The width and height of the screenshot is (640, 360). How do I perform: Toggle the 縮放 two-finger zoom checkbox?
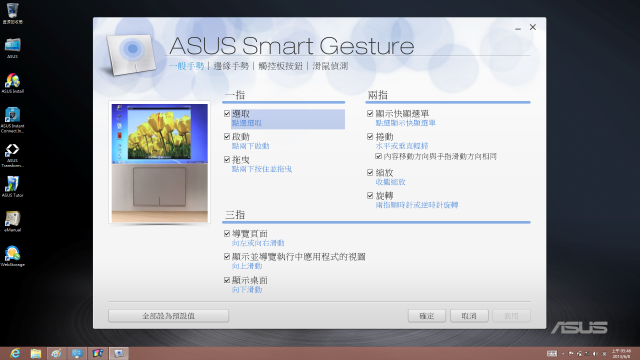click(370, 173)
